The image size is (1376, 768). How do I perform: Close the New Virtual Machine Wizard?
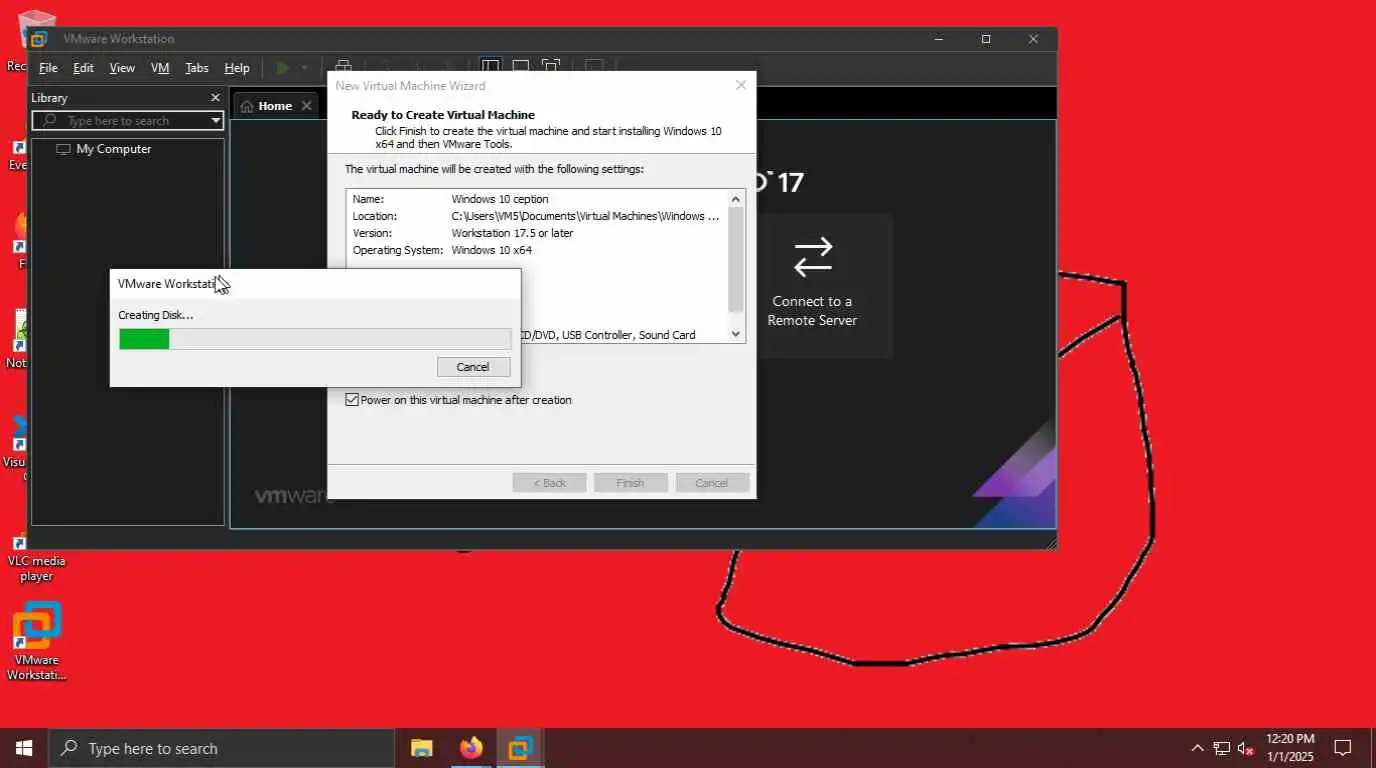741,86
